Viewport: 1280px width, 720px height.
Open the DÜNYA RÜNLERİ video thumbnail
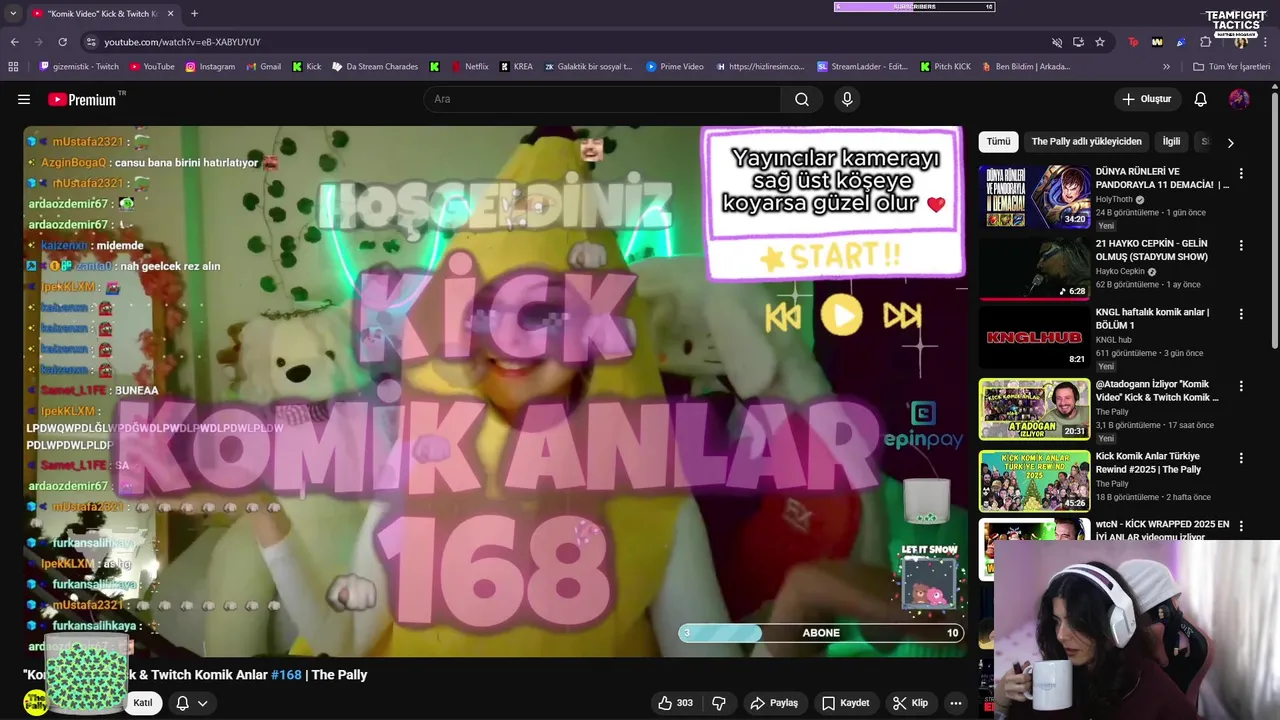[1034, 196]
